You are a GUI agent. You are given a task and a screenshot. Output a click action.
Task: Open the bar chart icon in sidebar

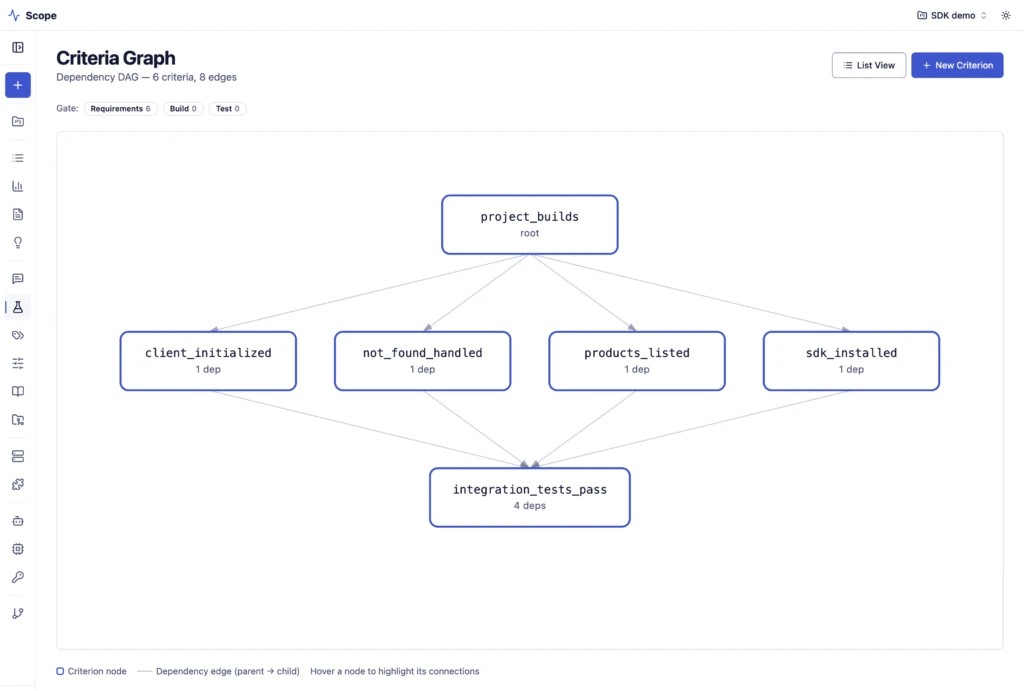18,186
